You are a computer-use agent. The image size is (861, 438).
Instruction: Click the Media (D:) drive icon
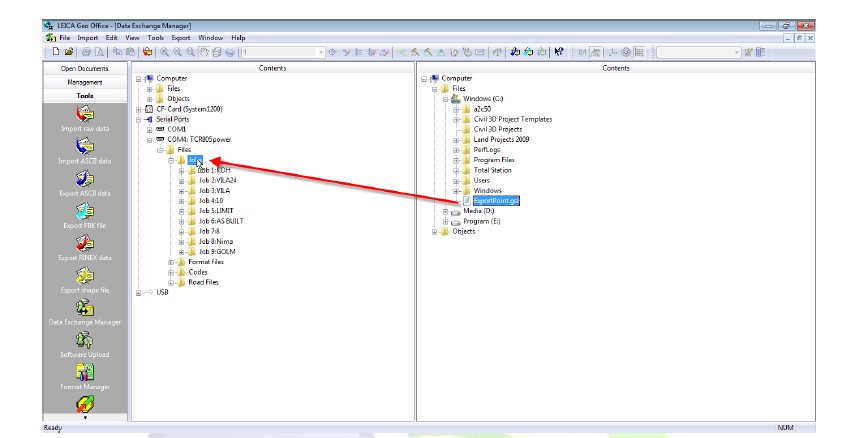click(x=456, y=211)
